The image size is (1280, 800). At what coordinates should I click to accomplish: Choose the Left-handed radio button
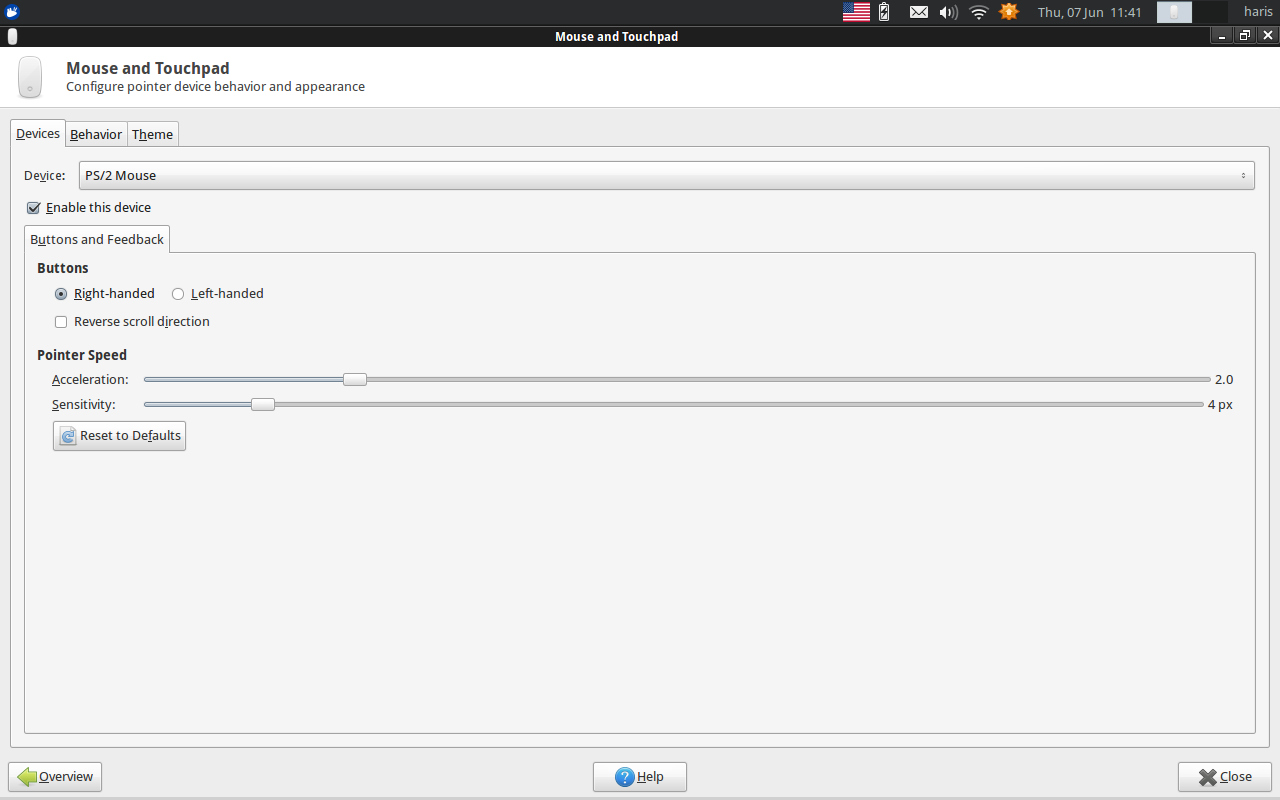click(178, 294)
